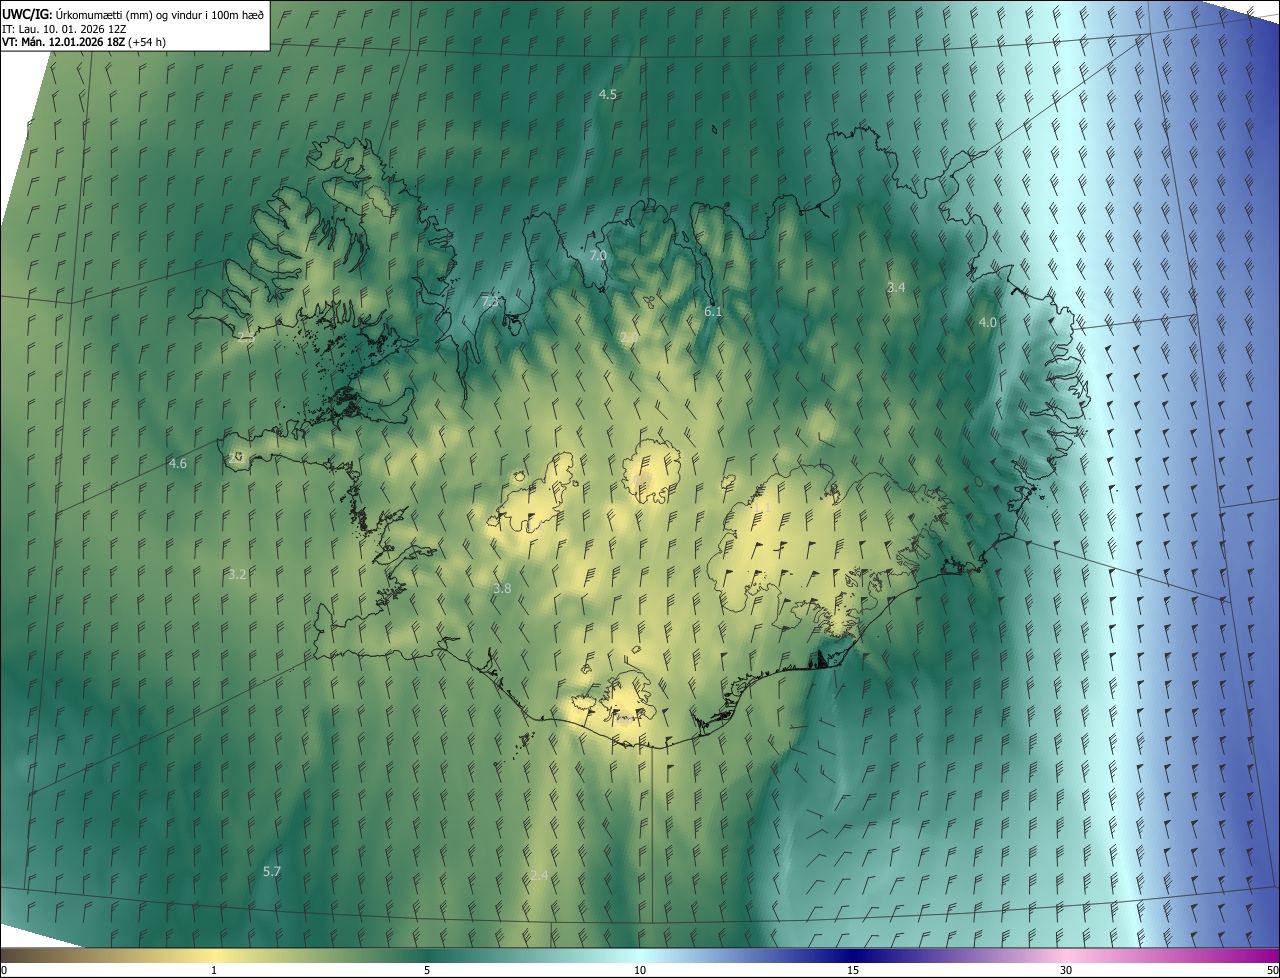Click the UWC/IG map title text
Screen dimensions: 1280x978
tap(133, 14)
